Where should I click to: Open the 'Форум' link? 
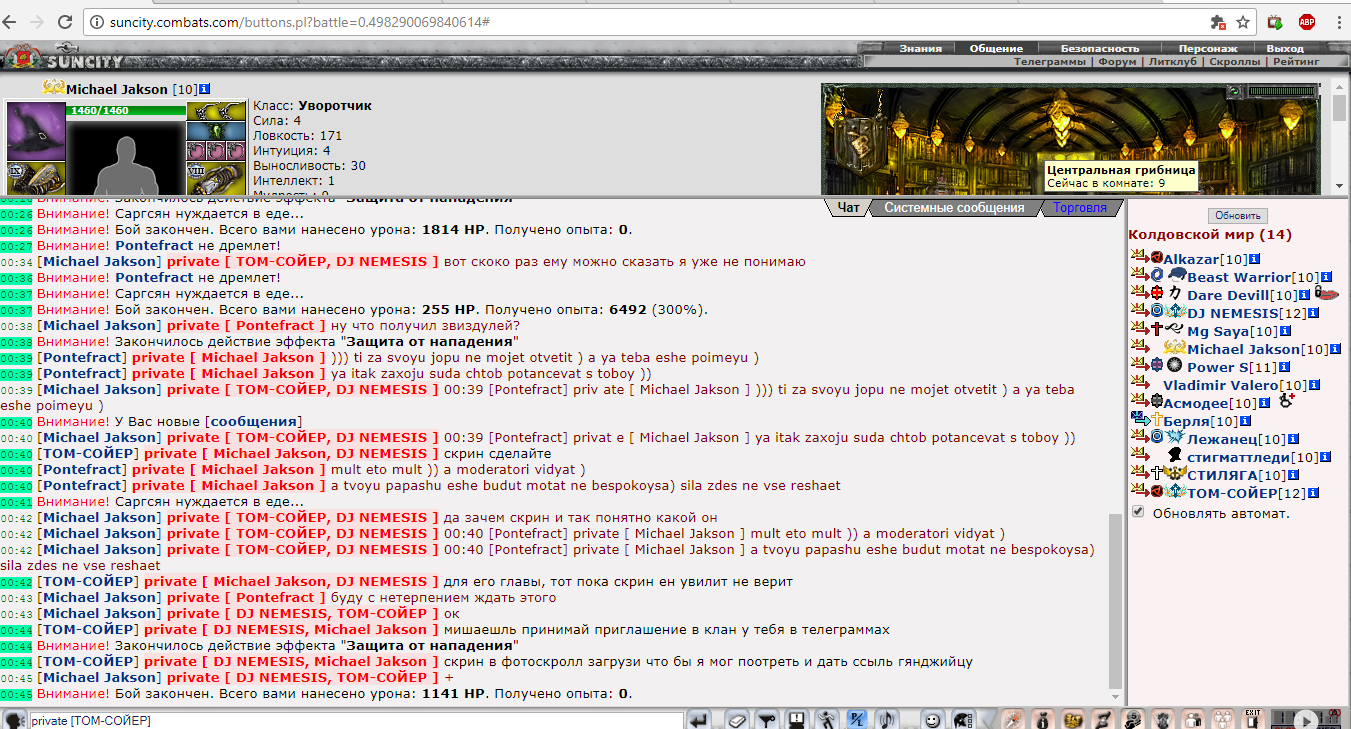[x=1117, y=62]
